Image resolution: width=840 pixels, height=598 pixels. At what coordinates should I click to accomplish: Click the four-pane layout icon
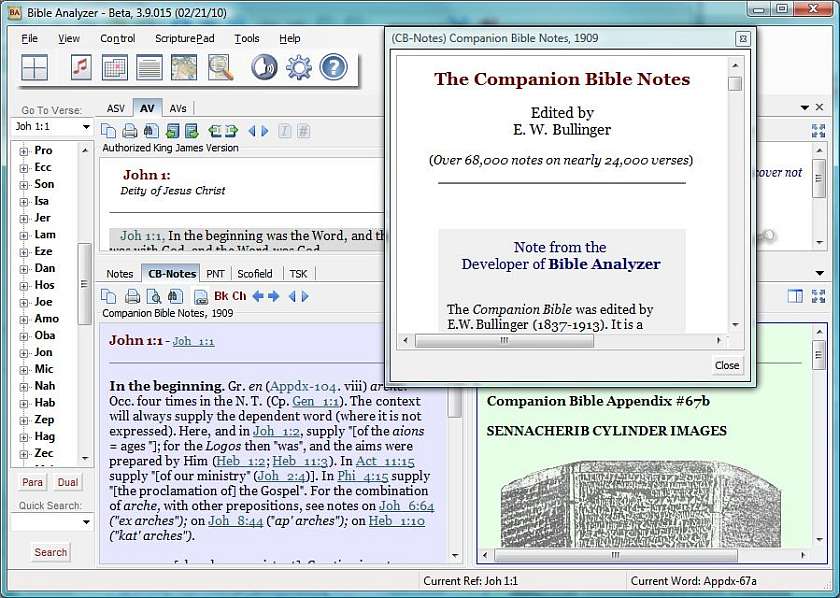coord(35,67)
